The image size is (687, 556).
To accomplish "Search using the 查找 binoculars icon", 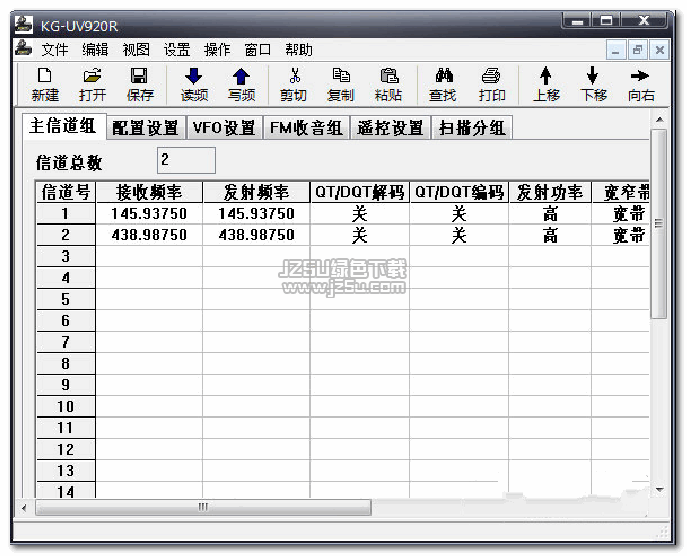I will (x=443, y=85).
